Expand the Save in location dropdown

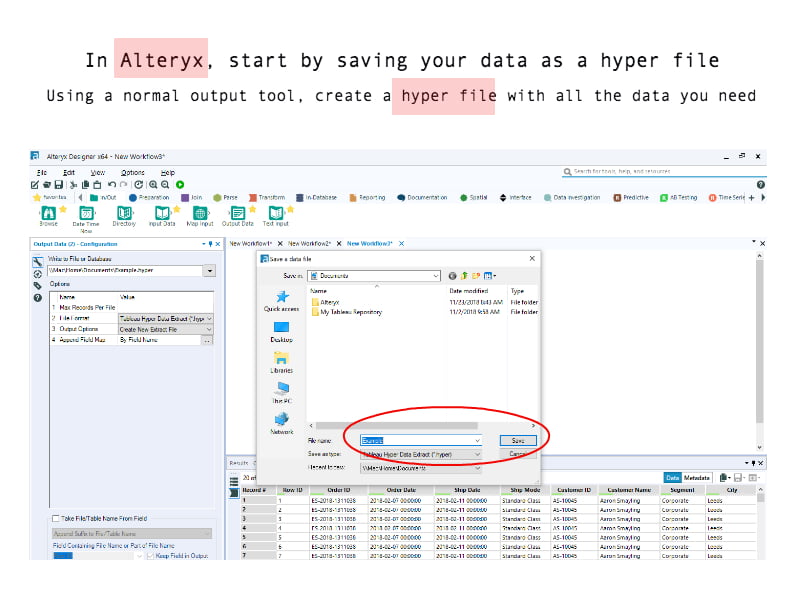pyautogui.click(x=435, y=275)
